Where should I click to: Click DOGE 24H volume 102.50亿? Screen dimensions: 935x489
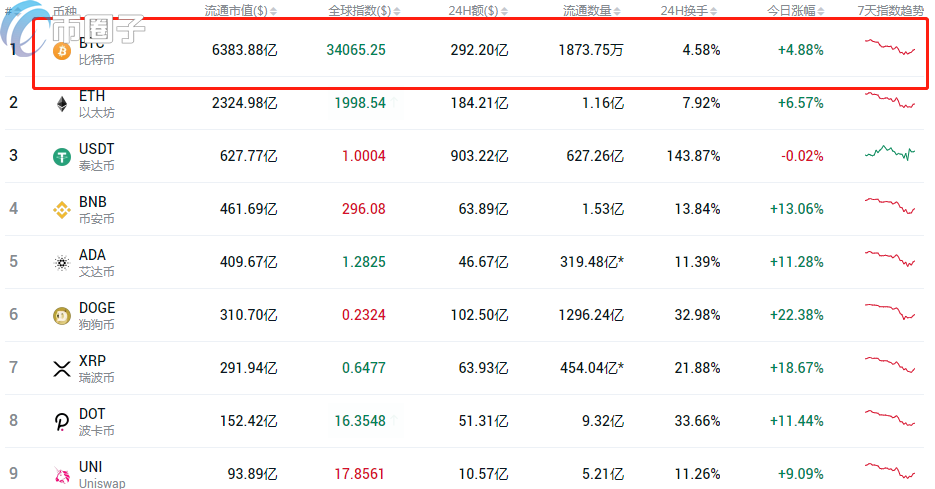[x=479, y=315]
